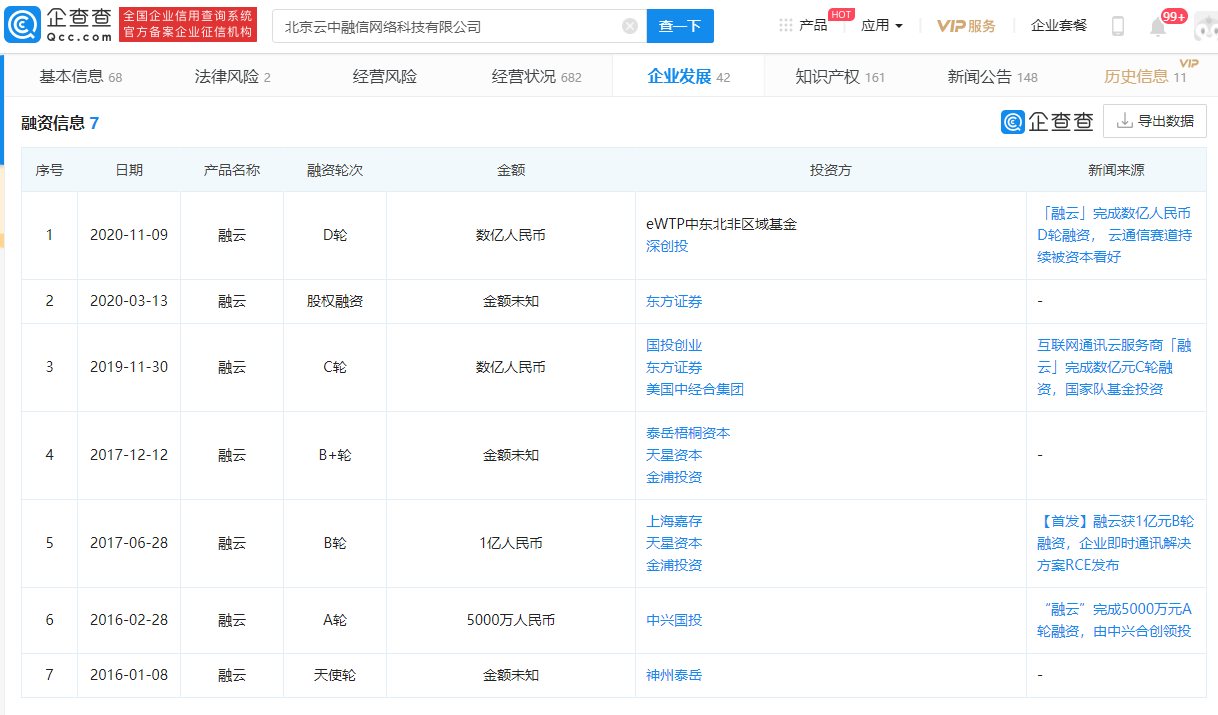
Task: Open the 【首发】B轮融资 news article
Action: 1114,543
